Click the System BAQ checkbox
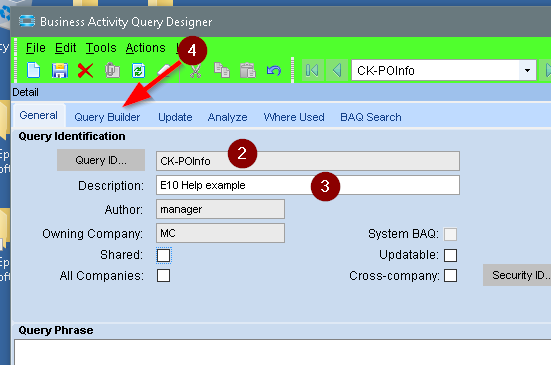Image resolution: width=551 pixels, height=365 pixels. point(450,234)
